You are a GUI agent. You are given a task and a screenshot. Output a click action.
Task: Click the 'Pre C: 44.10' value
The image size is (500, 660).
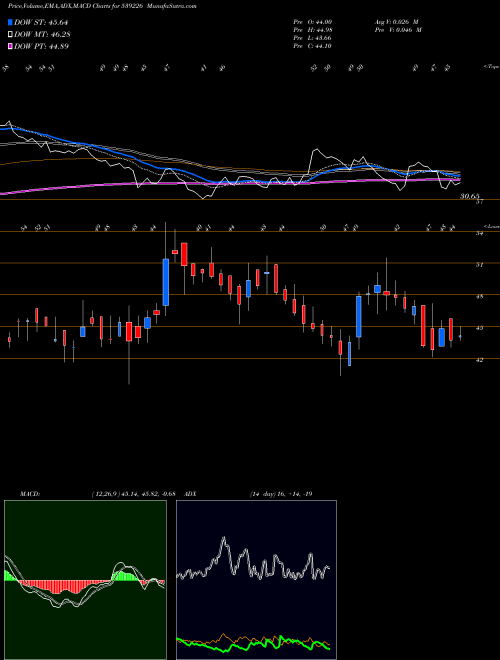pyautogui.click(x=313, y=46)
